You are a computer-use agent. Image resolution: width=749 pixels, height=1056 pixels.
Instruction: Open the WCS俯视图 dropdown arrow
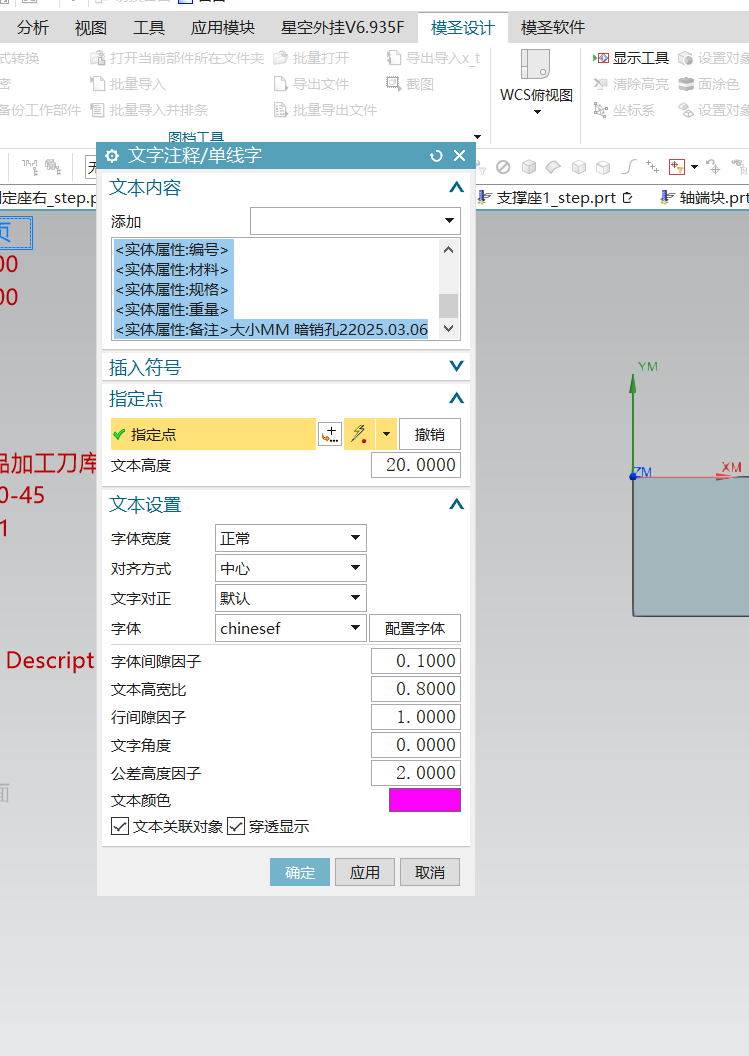(x=537, y=112)
